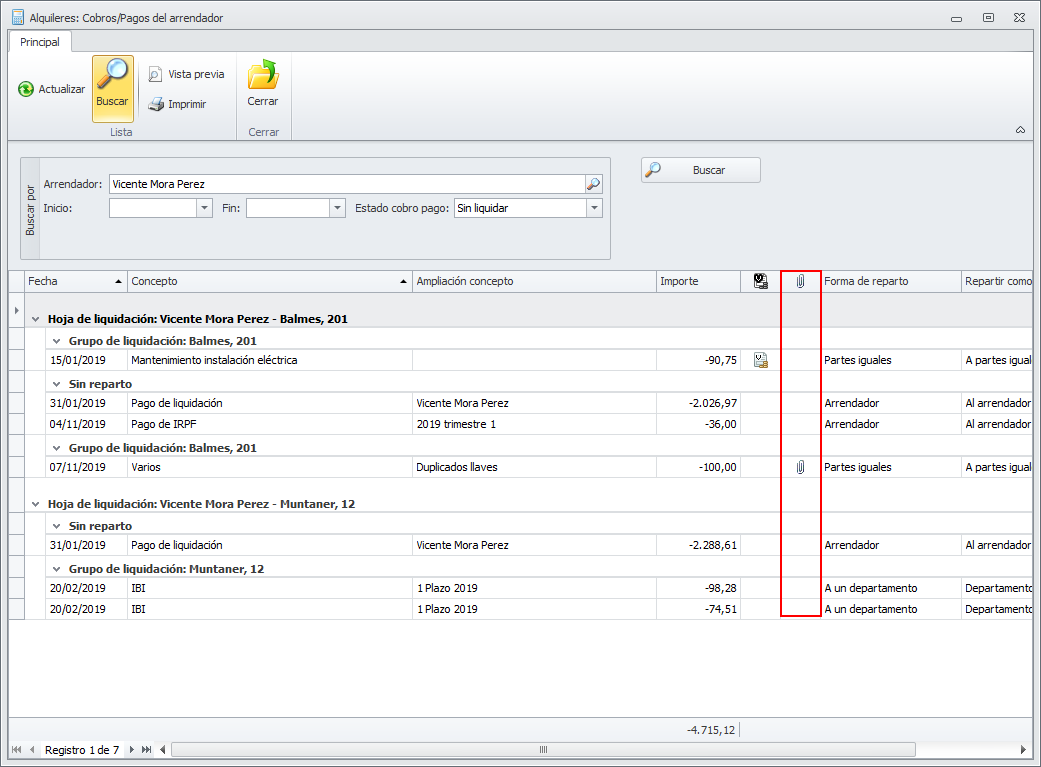Click the Arrendador lookup magnifier icon
The image size is (1041, 767).
click(x=593, y=184)
